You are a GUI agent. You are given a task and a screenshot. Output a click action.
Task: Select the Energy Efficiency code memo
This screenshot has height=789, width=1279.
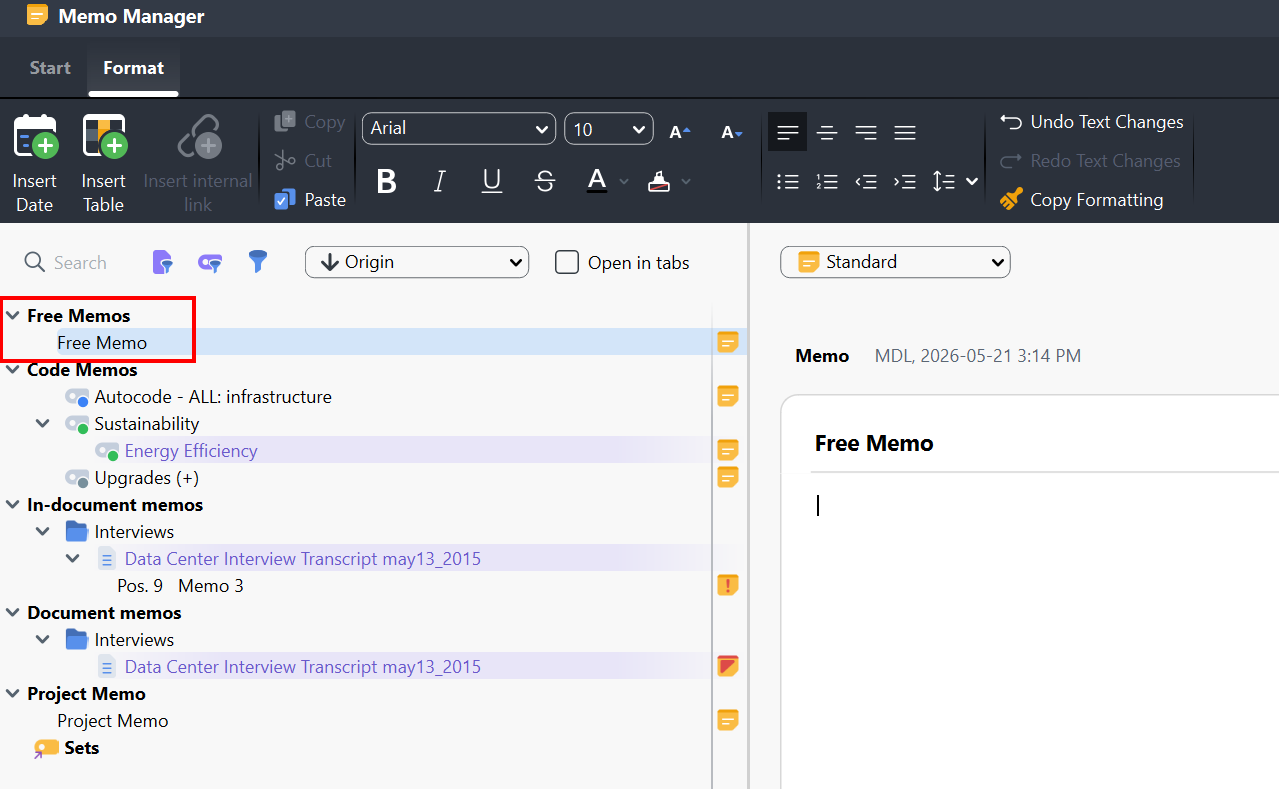coord(191,451)
